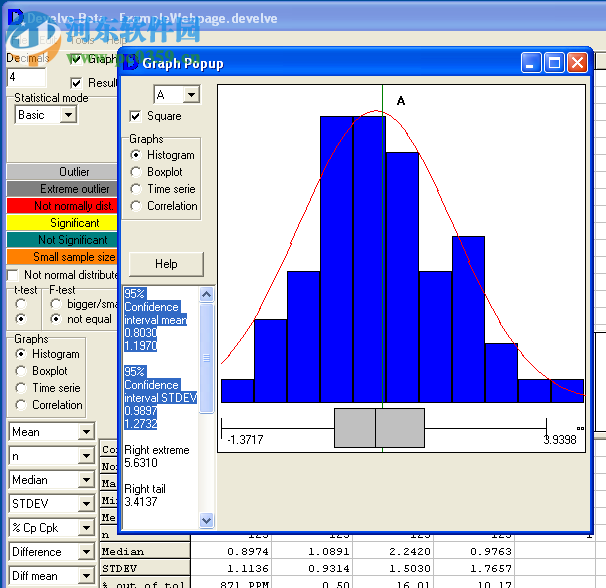Select Correlation radio in main window
606x588 pixels.
pyautogui.click(x=20, y=405)
